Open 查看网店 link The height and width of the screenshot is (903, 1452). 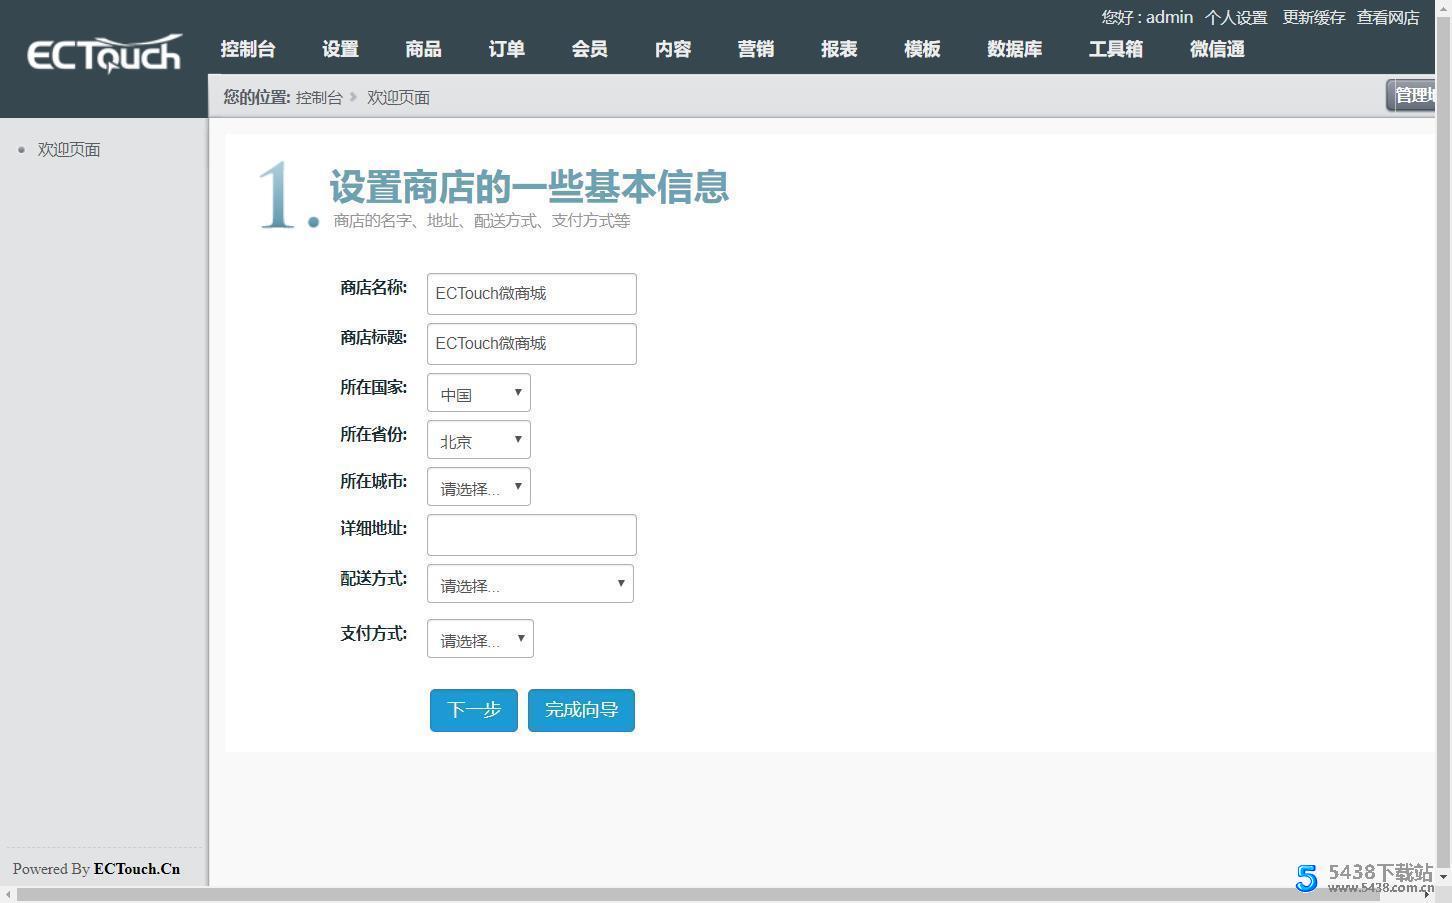point(1388,18)
